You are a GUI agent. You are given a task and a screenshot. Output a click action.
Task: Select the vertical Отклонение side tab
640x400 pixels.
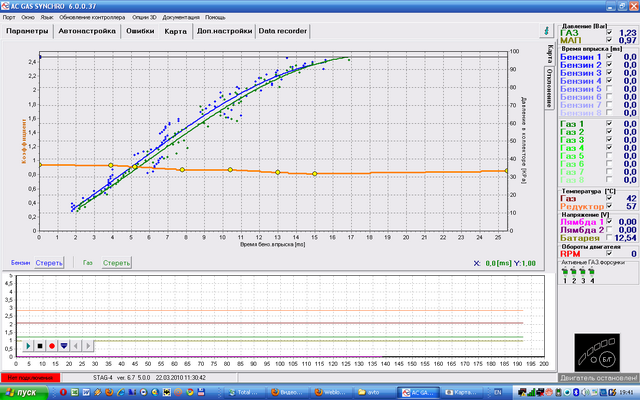point(549,87)
